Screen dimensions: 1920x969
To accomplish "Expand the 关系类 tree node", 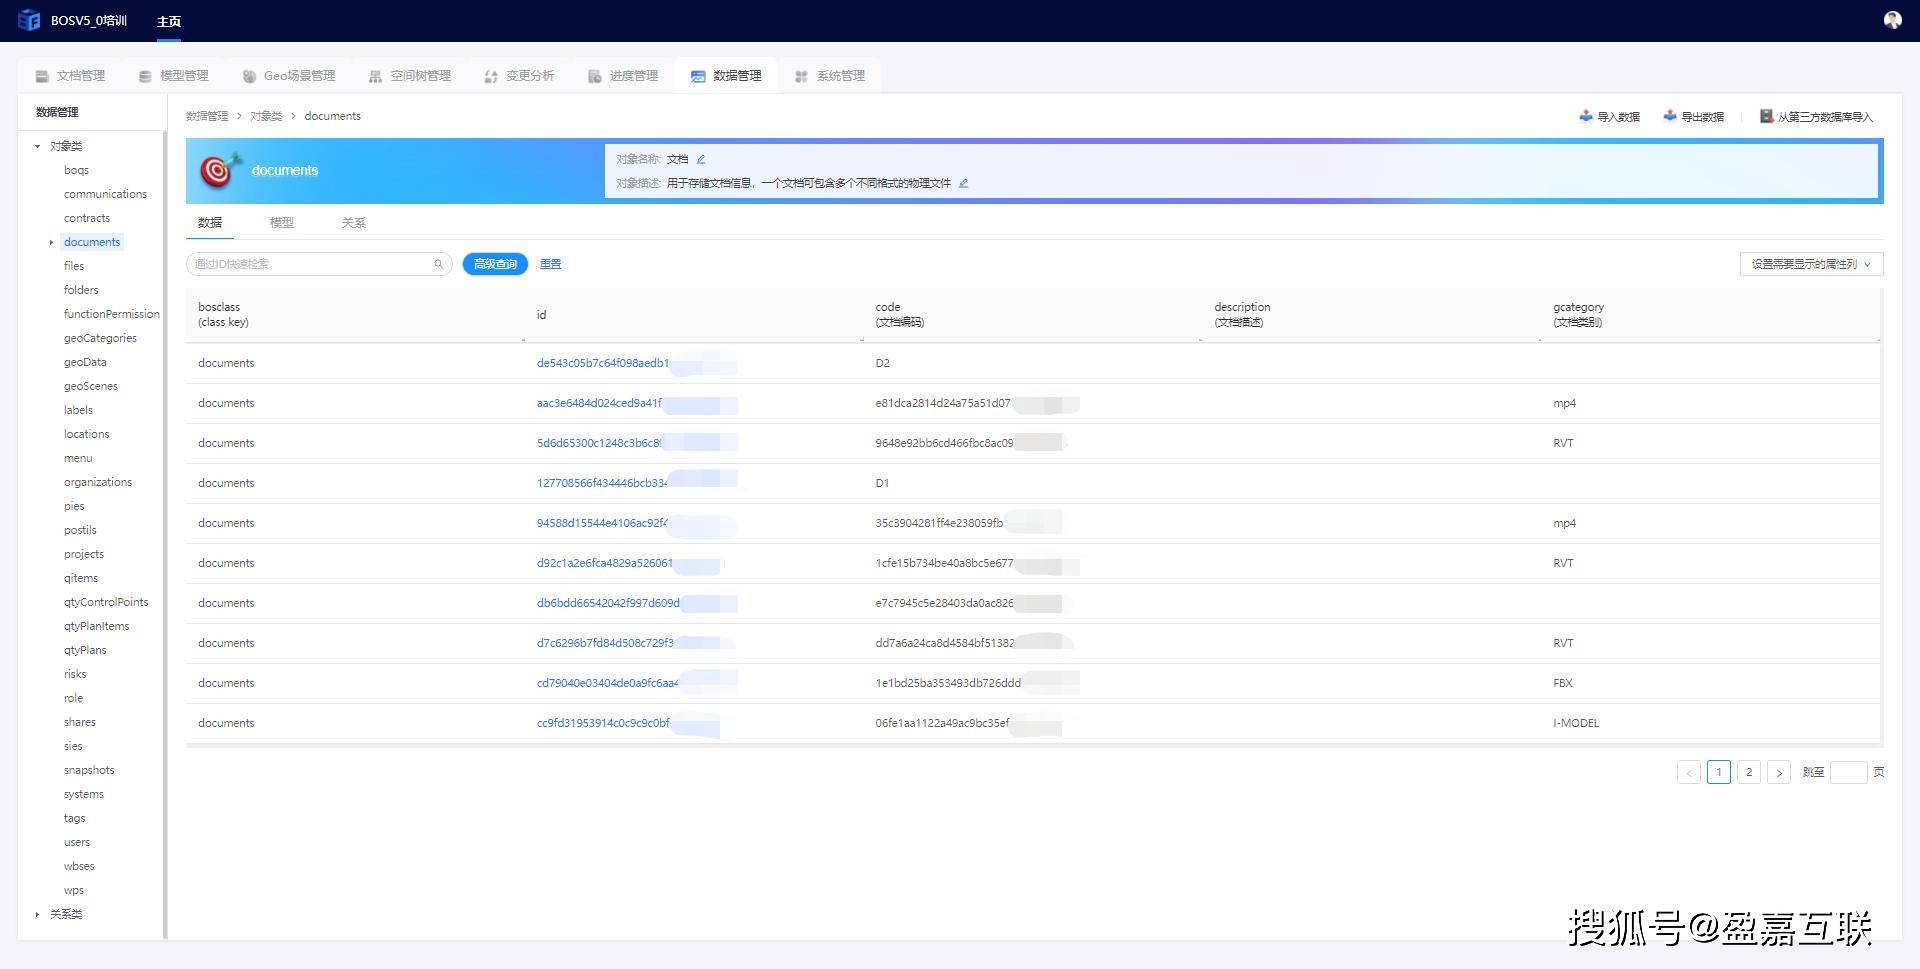I will click(38, 914).
